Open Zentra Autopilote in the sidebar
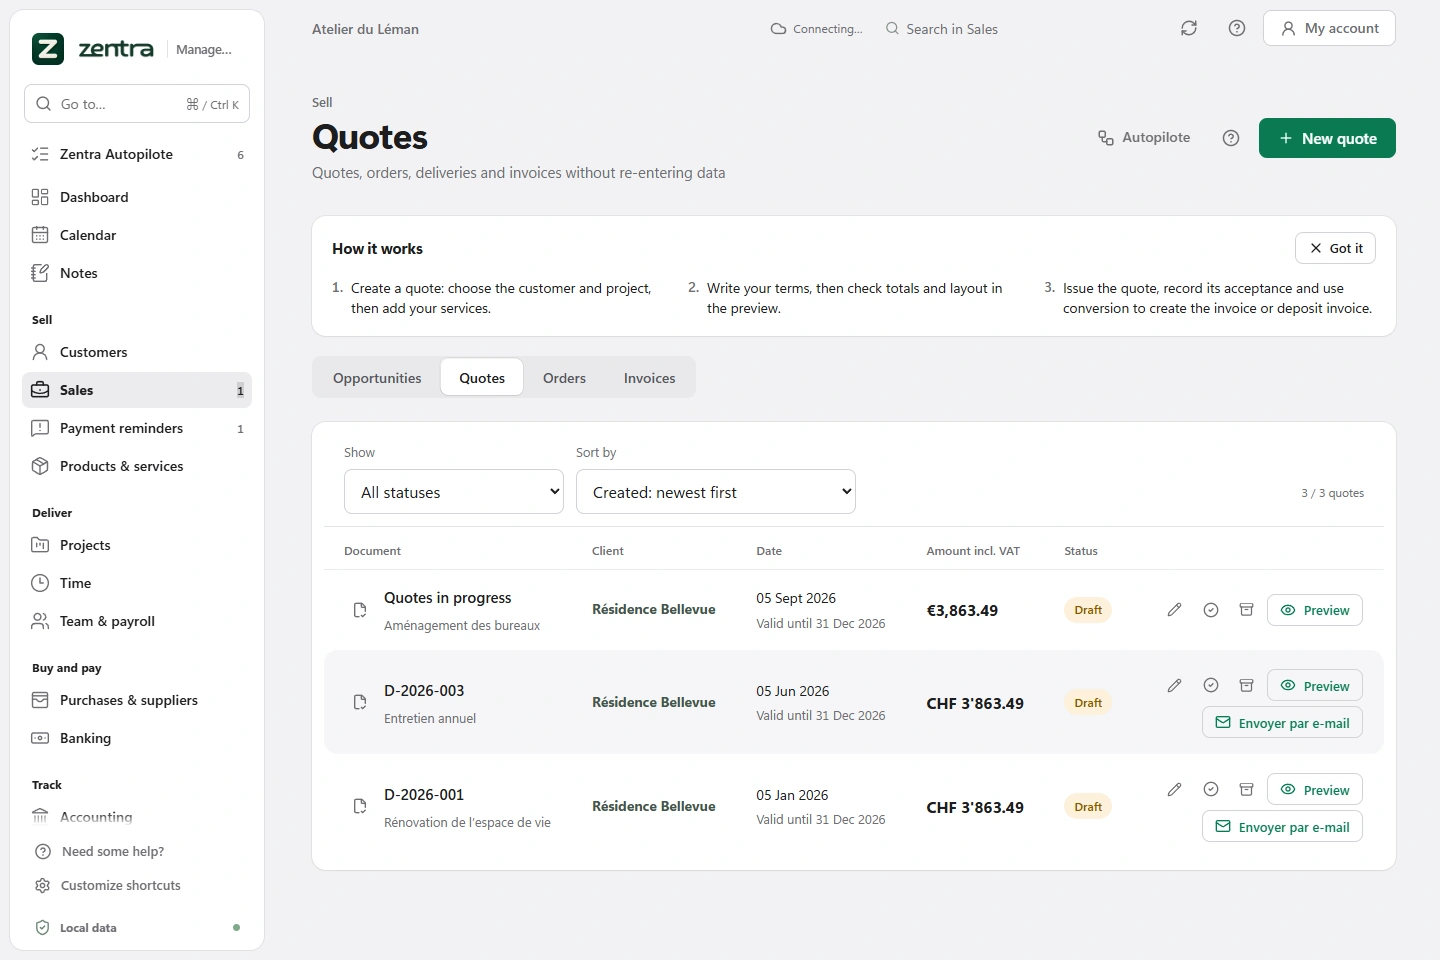The width and height of the screenshot is (1440, 960). [x=137, y=154]
